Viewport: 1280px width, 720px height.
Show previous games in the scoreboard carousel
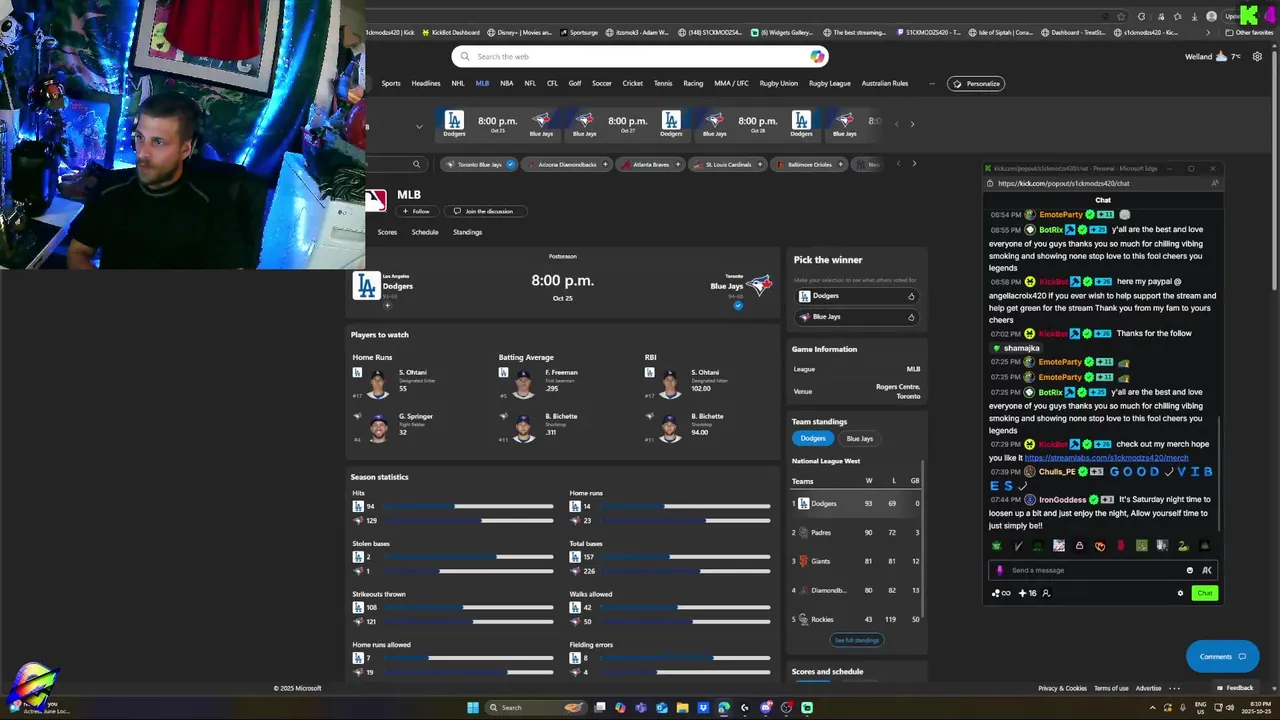tap(896, 124)
